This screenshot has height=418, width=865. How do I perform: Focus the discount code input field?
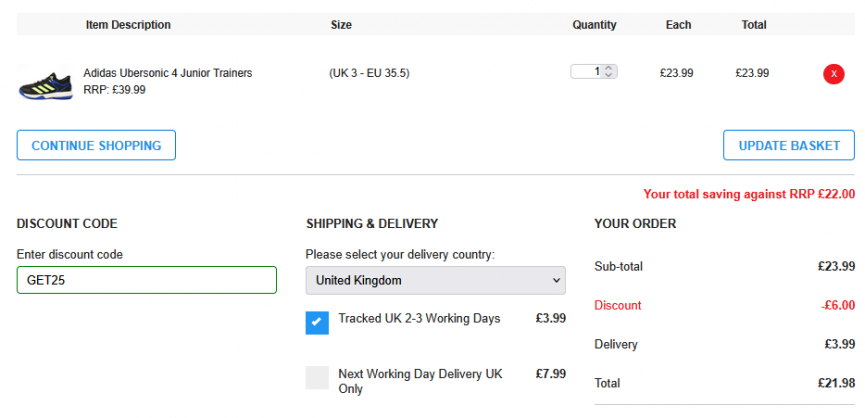pos(146,280)
